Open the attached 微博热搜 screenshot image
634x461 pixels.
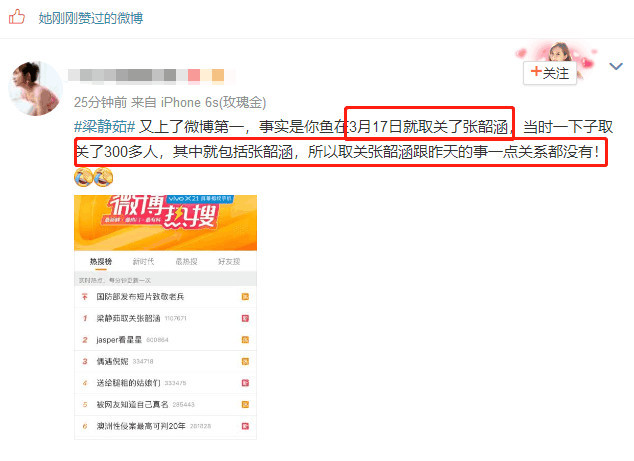(x=165, y=317)
